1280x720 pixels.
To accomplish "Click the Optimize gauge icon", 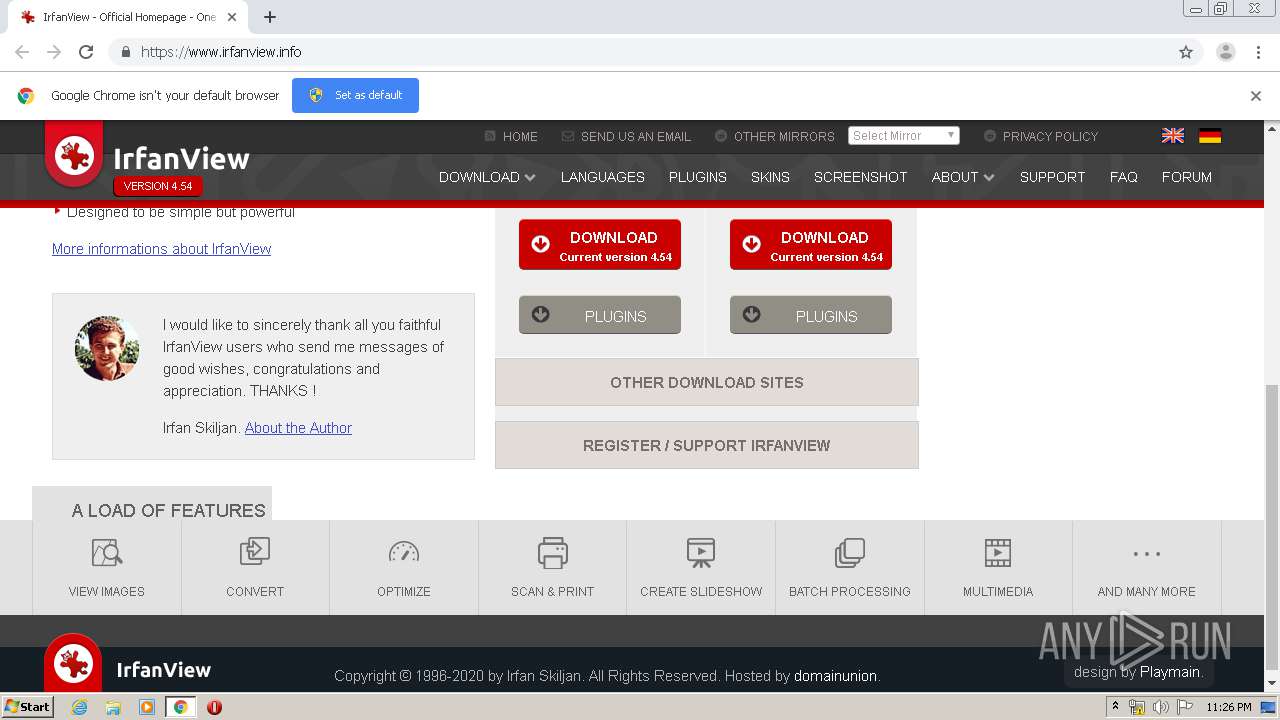I will pos(404,552).
